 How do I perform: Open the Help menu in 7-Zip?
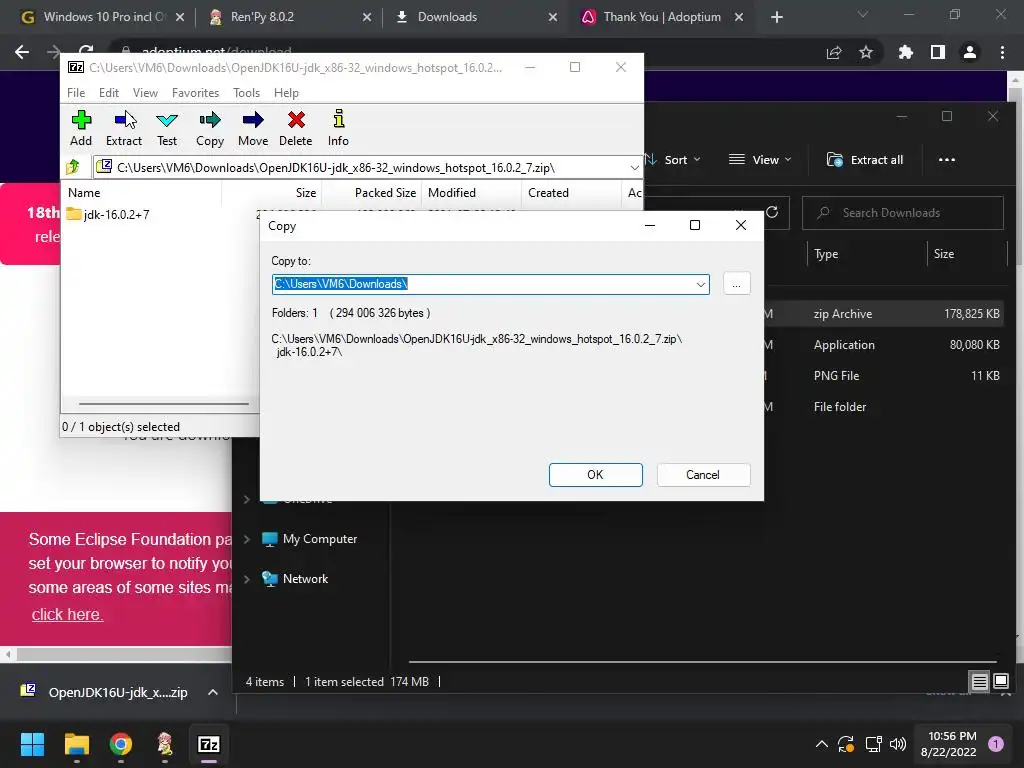tap(286, 93)
